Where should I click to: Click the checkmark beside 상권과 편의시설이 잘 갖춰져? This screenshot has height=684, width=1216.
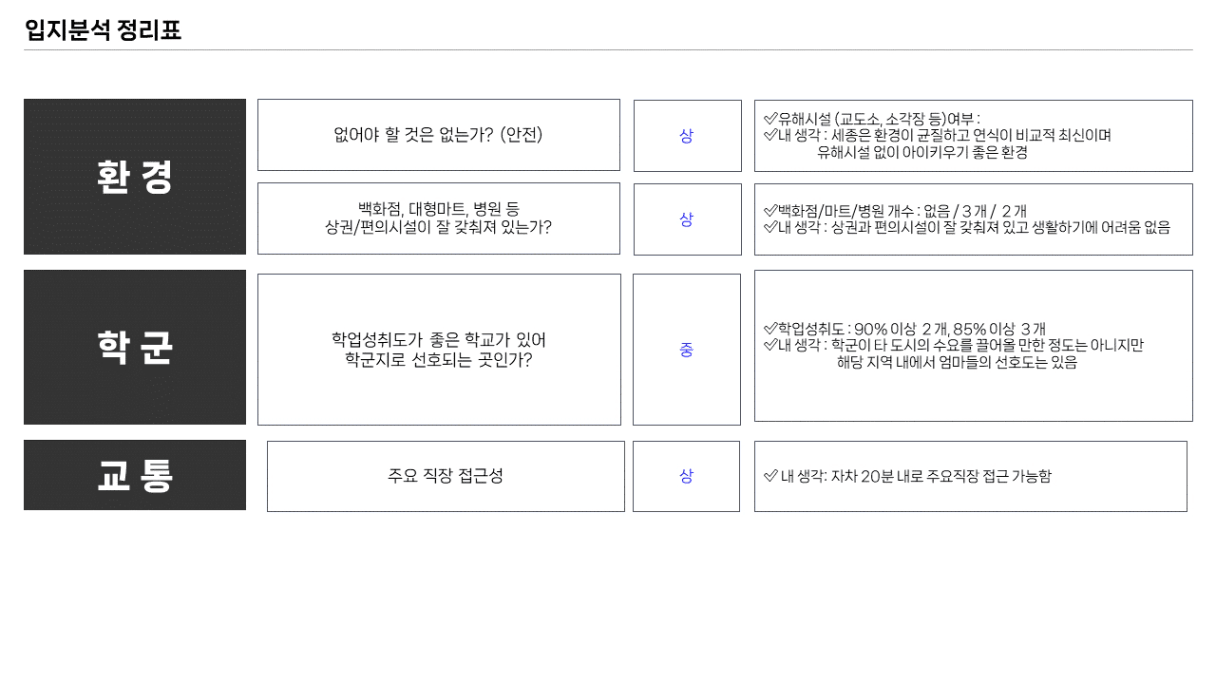pos(770,227)
